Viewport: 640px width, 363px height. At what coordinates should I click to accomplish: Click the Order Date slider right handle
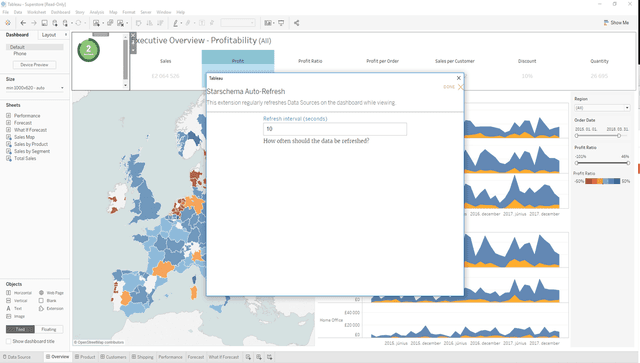tap(619, 136)
